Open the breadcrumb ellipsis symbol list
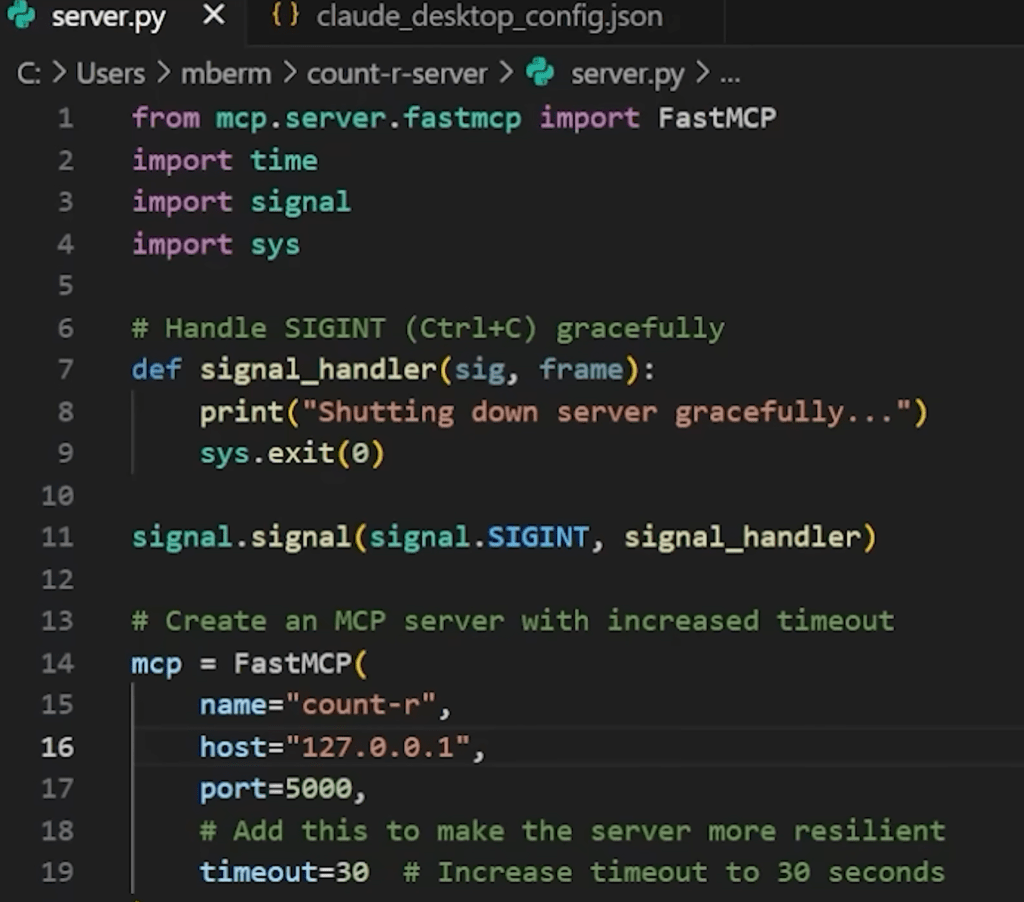Image resolution: width=1024 pixels, height=902 pixels. [730, 74]
